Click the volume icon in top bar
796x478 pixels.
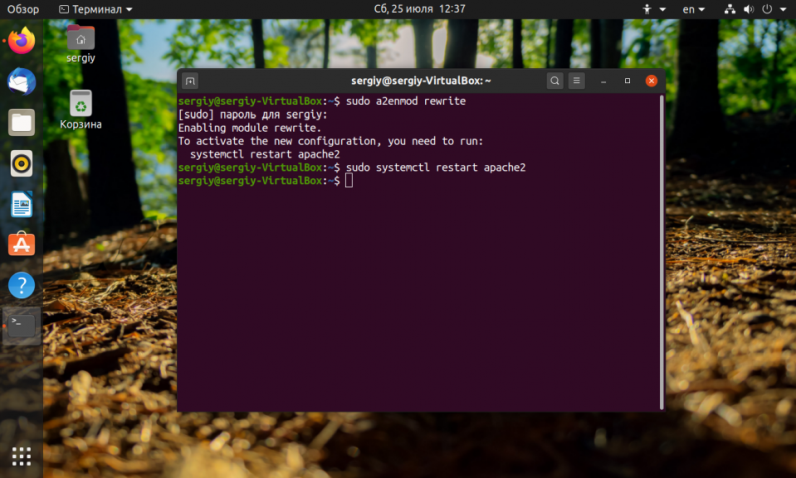point(749,9)
